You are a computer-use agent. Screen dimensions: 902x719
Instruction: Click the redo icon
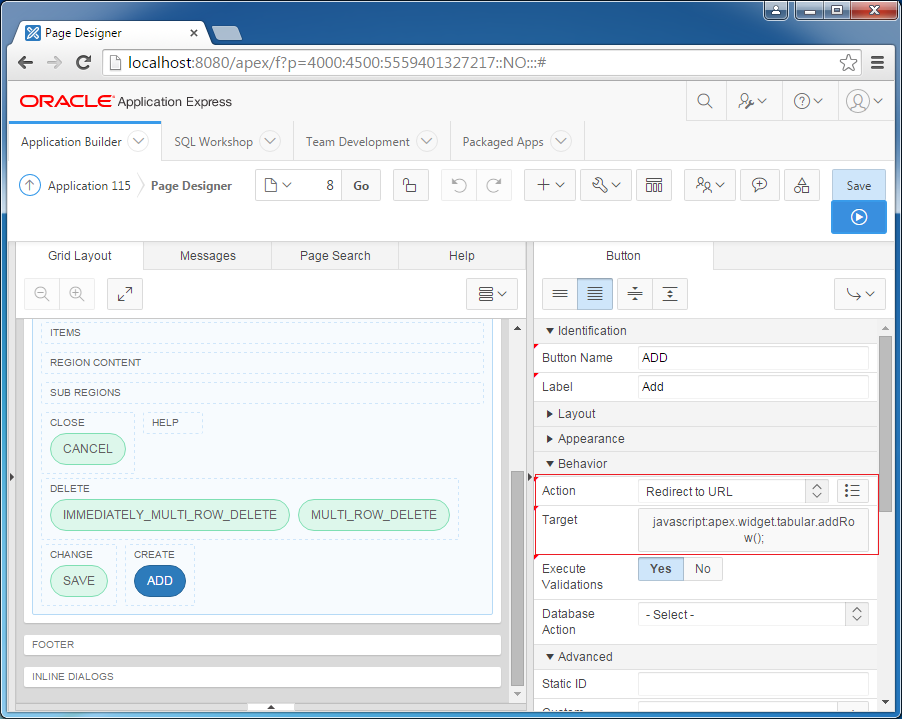tap(494, 185)
